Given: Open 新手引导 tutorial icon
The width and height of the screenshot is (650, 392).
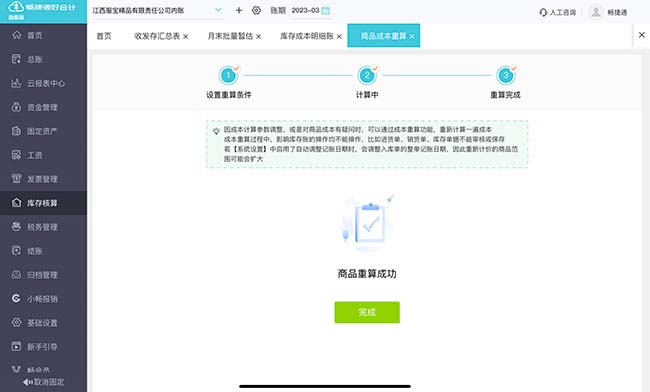Looking at the screenshot, I should point(16,346).
